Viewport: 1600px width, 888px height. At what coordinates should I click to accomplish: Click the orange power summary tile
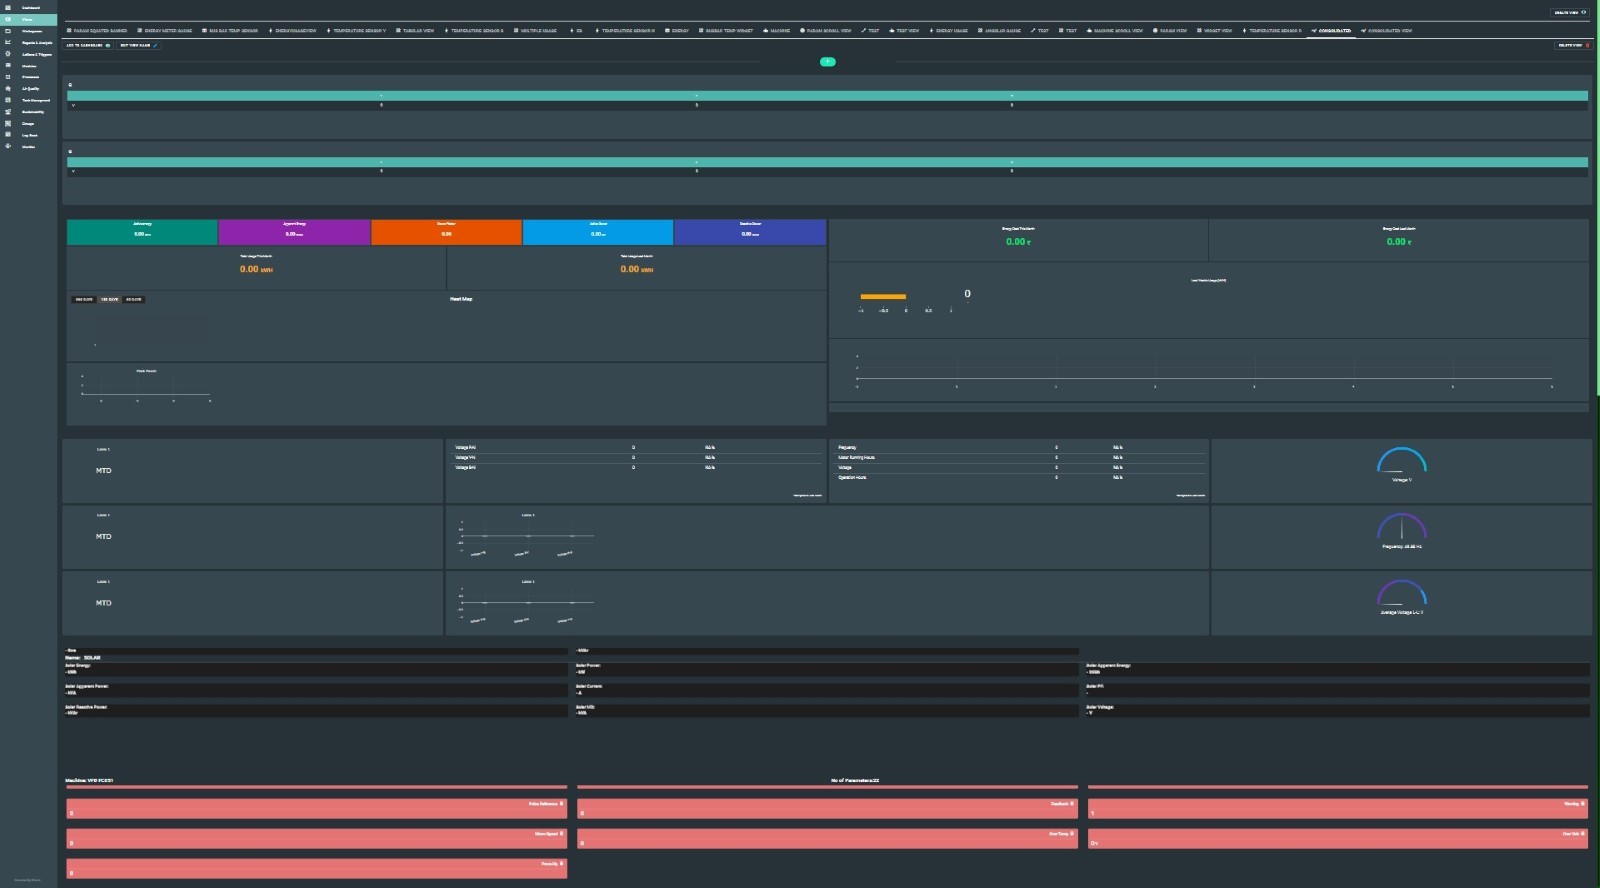[446, 232]
